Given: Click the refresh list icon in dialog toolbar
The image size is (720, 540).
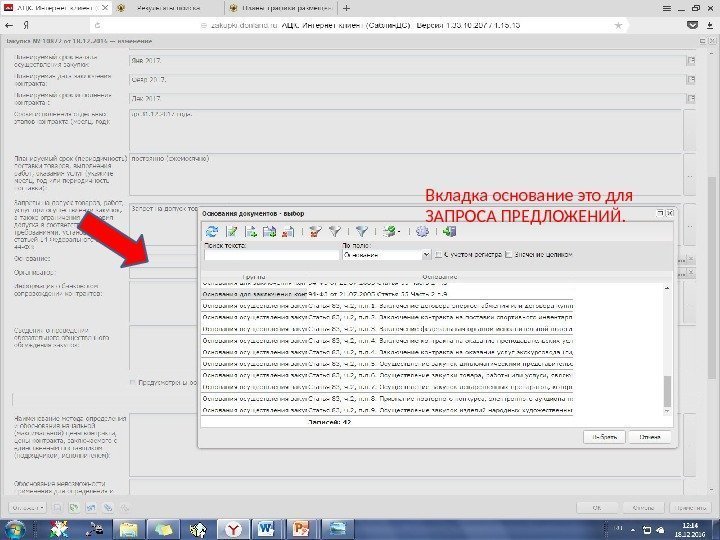Looking at the screenshot, I should point(212,231).
